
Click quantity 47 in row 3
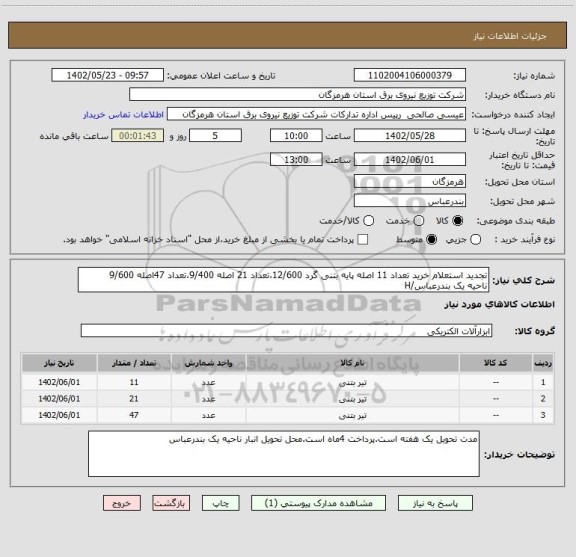point(134,415)
